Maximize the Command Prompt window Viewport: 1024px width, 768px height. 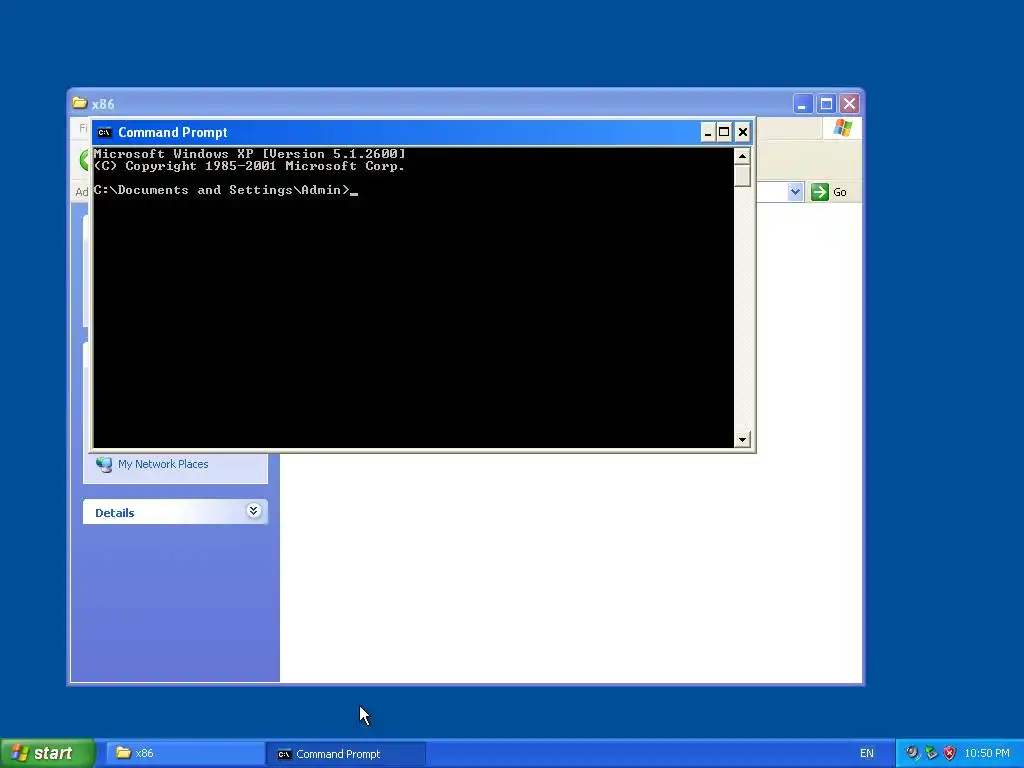(x=724, y=133)
